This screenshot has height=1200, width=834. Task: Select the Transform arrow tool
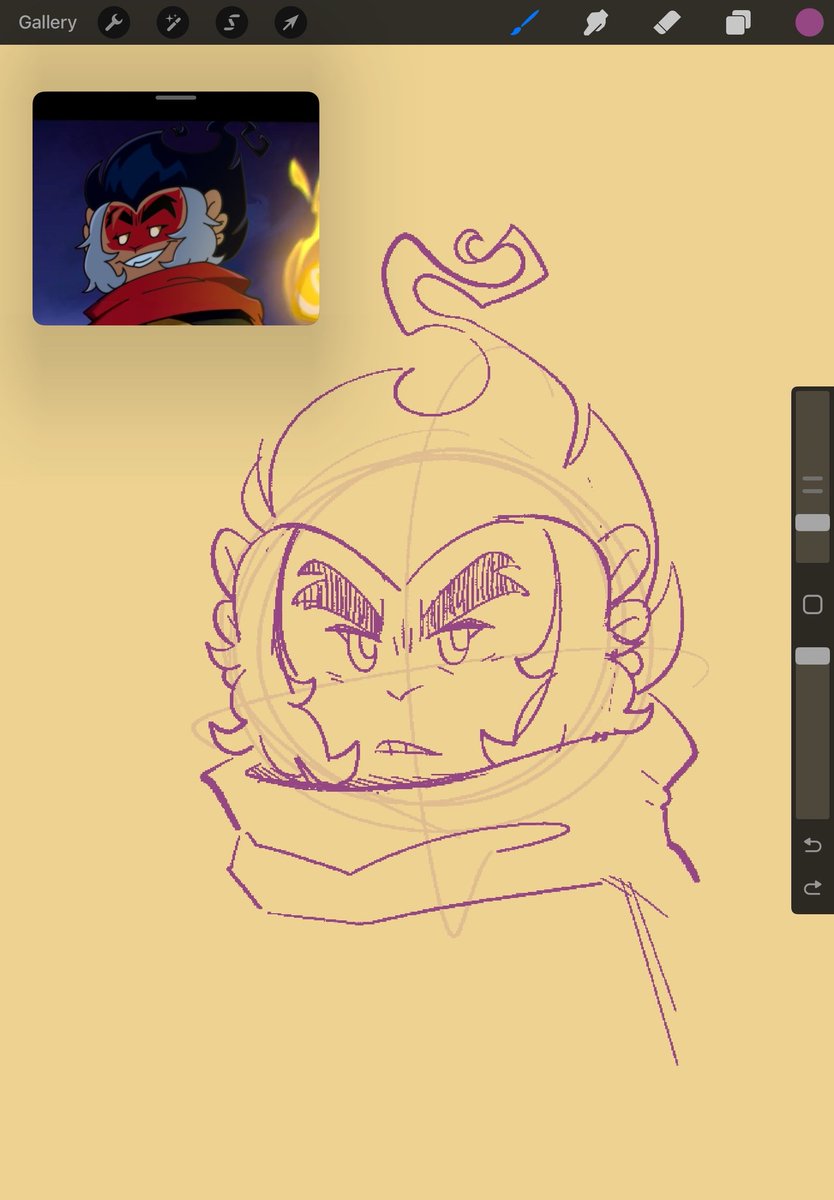click(x=289, y=22)
